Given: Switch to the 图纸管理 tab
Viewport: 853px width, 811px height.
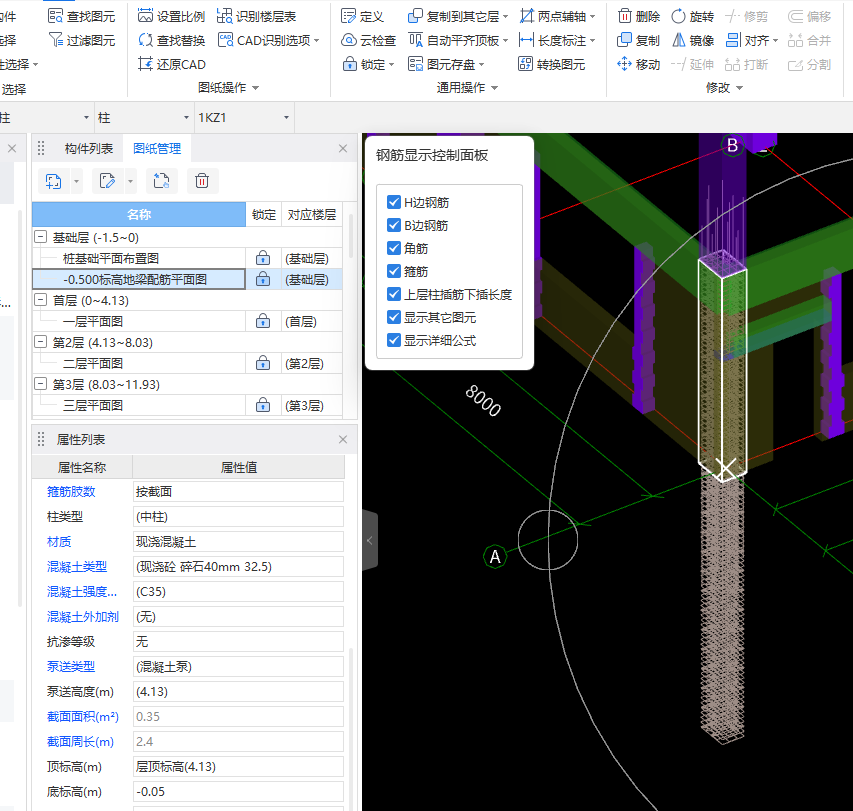Looking at the screenshot, I should (x=157, y=148).
